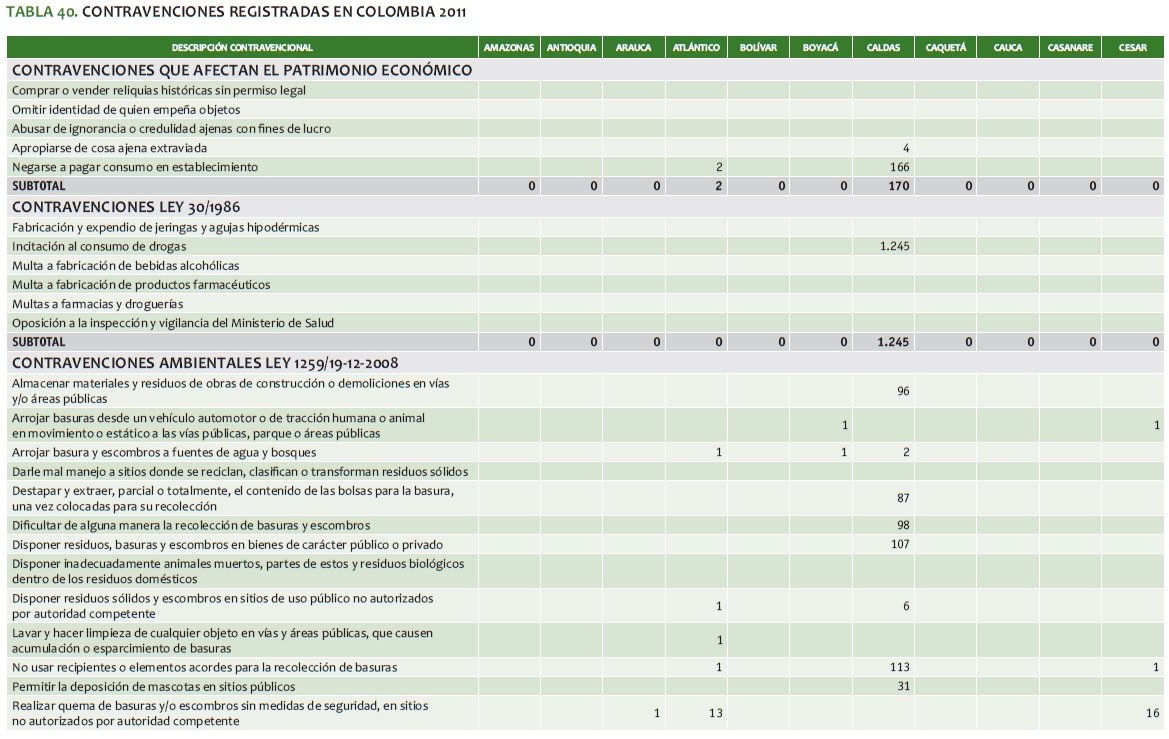Screen dimensions: 1169x739
Task: Select the 1.245 value in Incitación row
Action: (x=894, y=246)
